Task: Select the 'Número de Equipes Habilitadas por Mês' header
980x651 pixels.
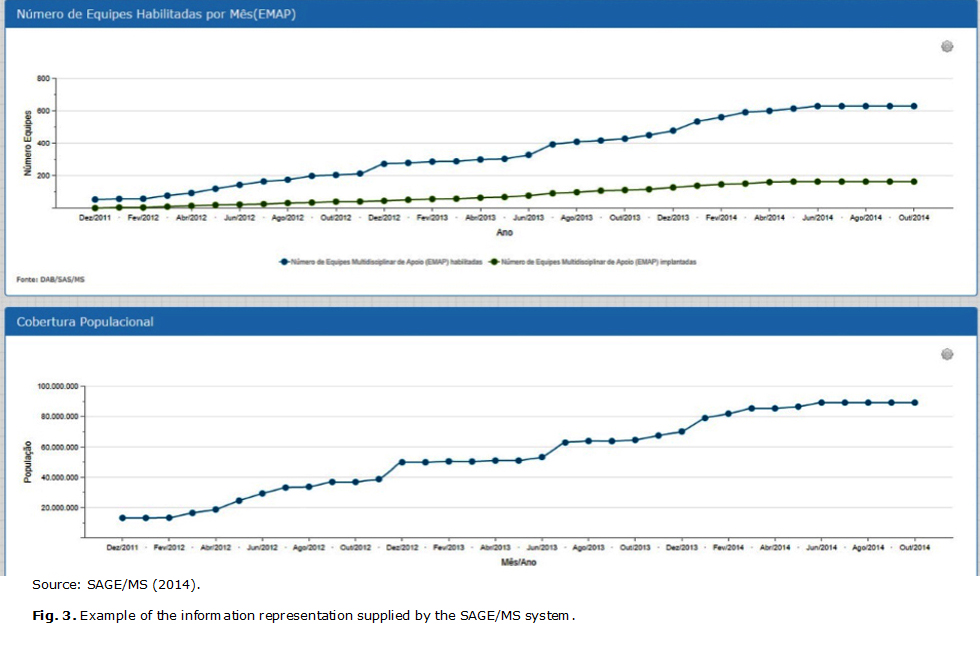Action: click(x=156, y=14)
